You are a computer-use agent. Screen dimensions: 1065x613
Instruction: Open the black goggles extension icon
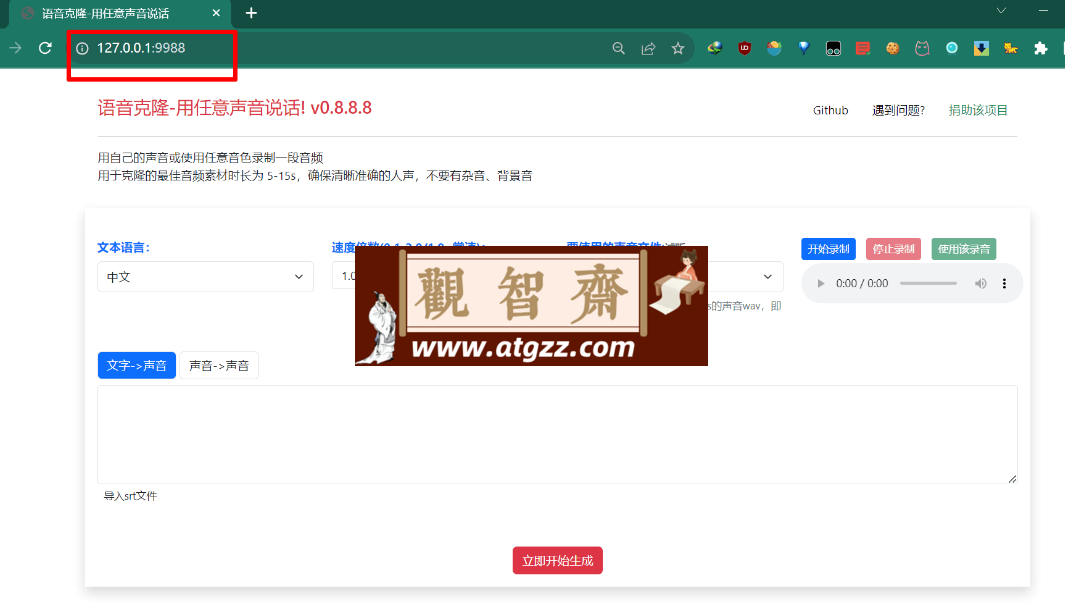pyautogui.click(x=833, y=48)
